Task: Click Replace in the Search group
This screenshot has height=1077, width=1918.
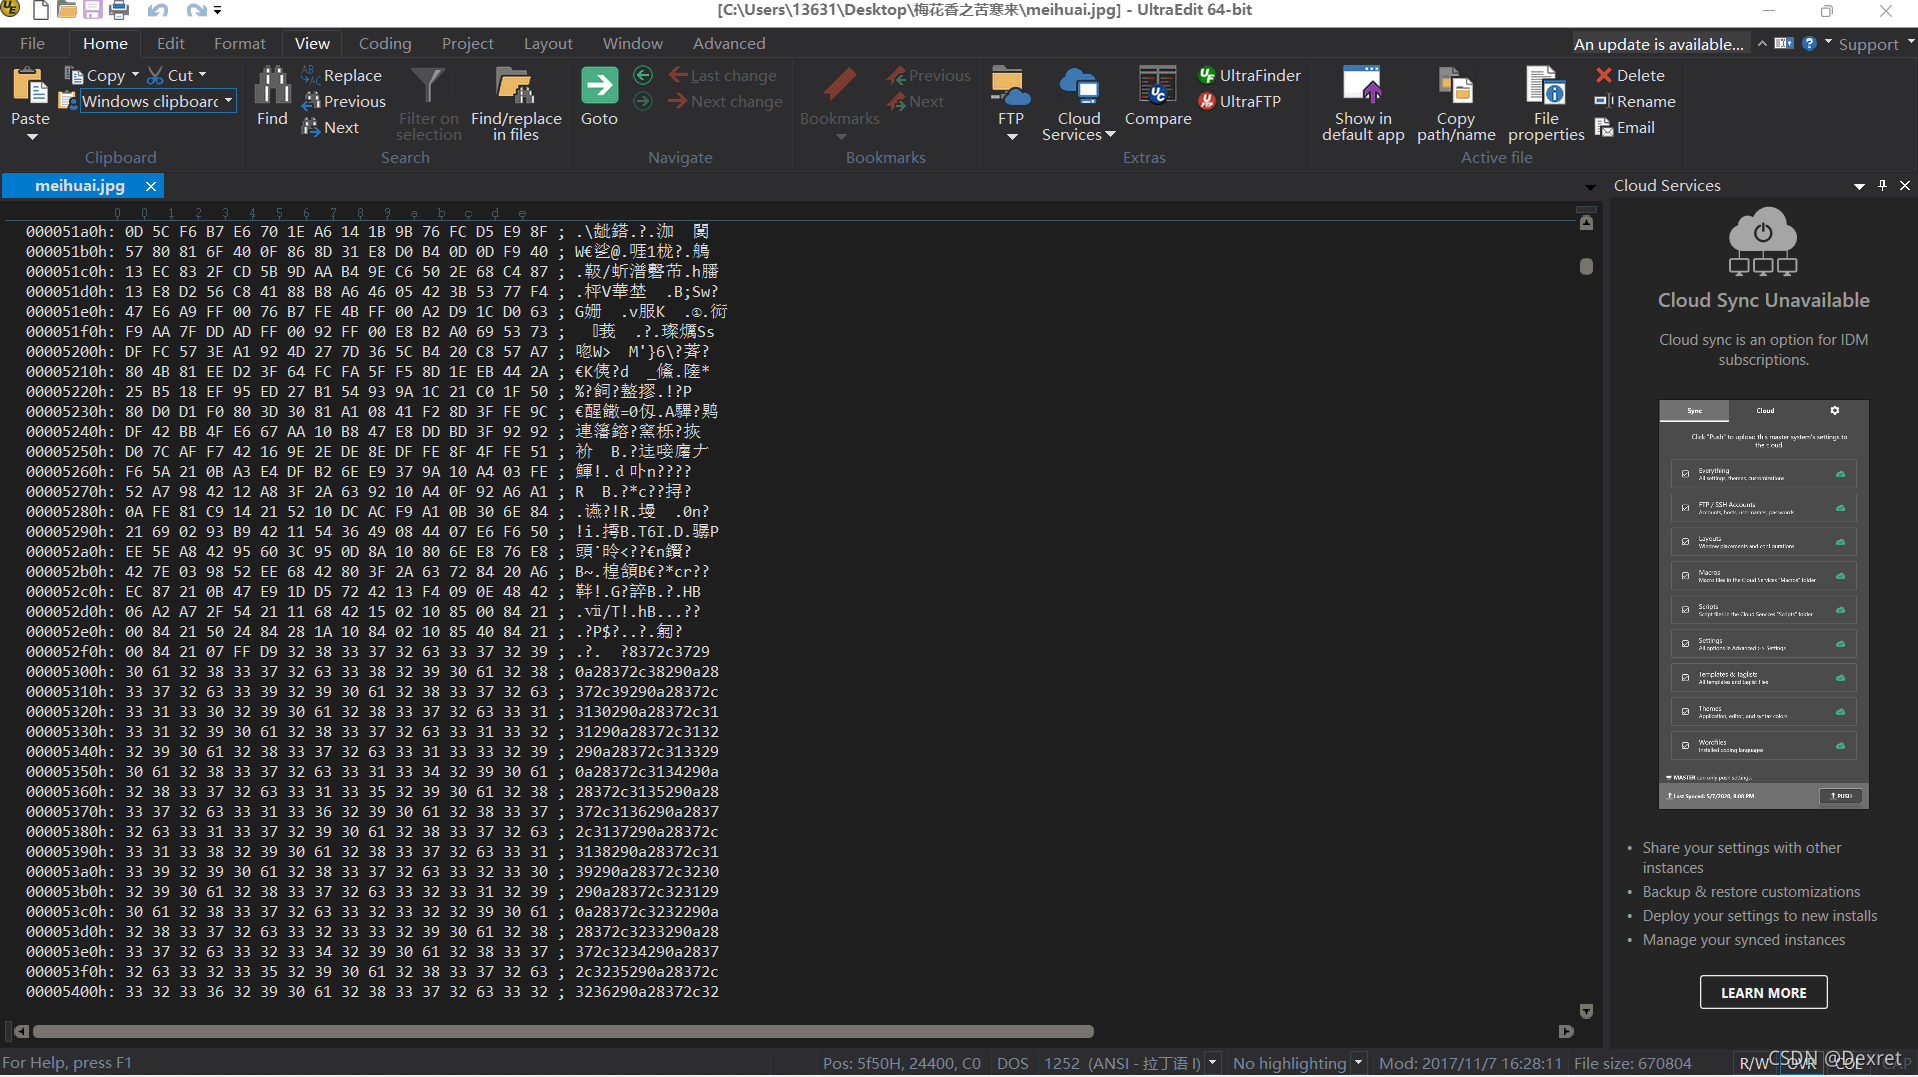Action: point(342,75)
